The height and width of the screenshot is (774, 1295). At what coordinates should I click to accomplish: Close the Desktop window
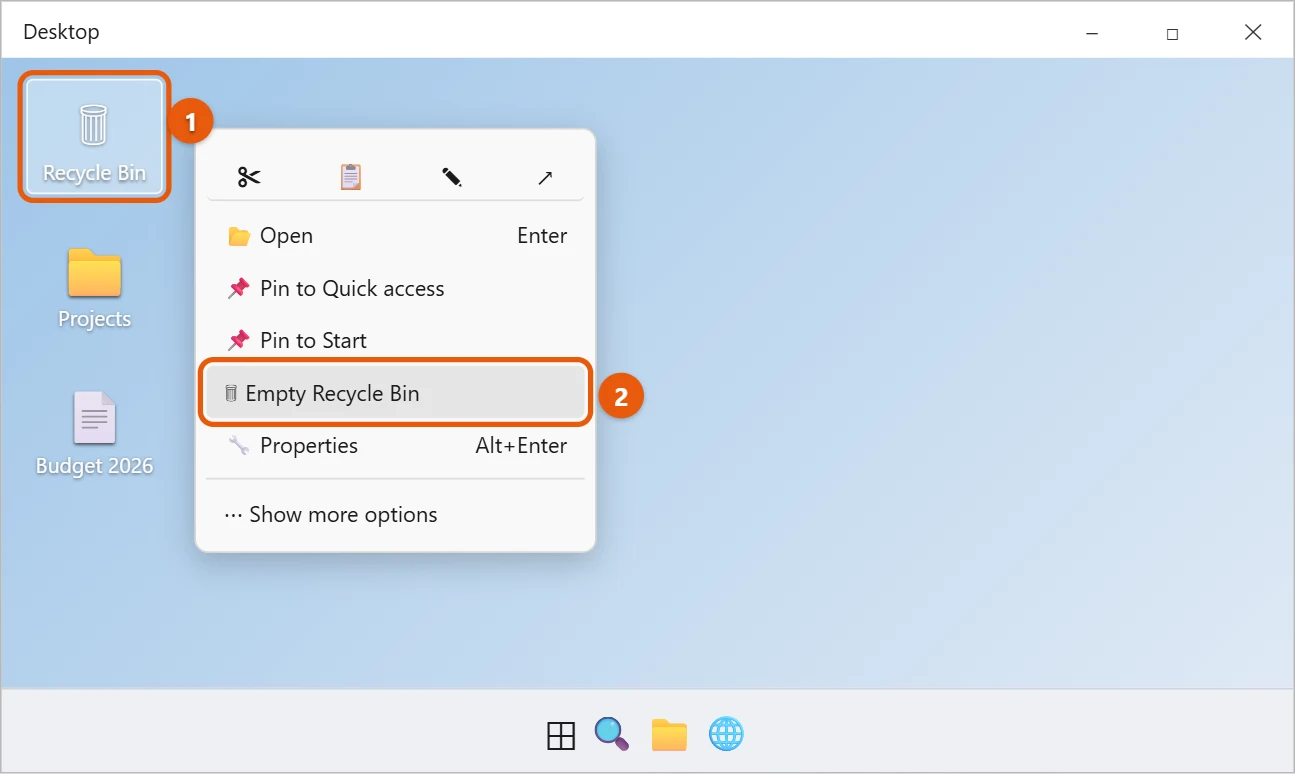pos(1253,32)
